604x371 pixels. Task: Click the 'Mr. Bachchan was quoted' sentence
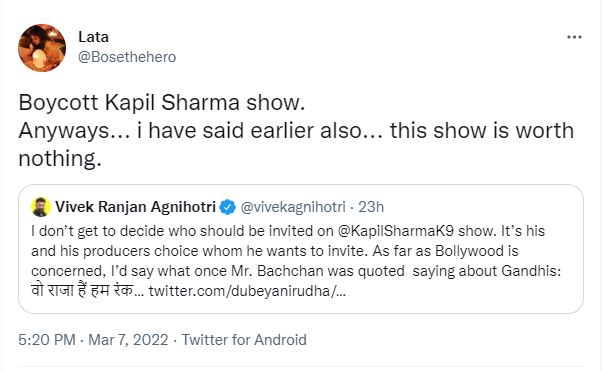(x=318, y=271)
